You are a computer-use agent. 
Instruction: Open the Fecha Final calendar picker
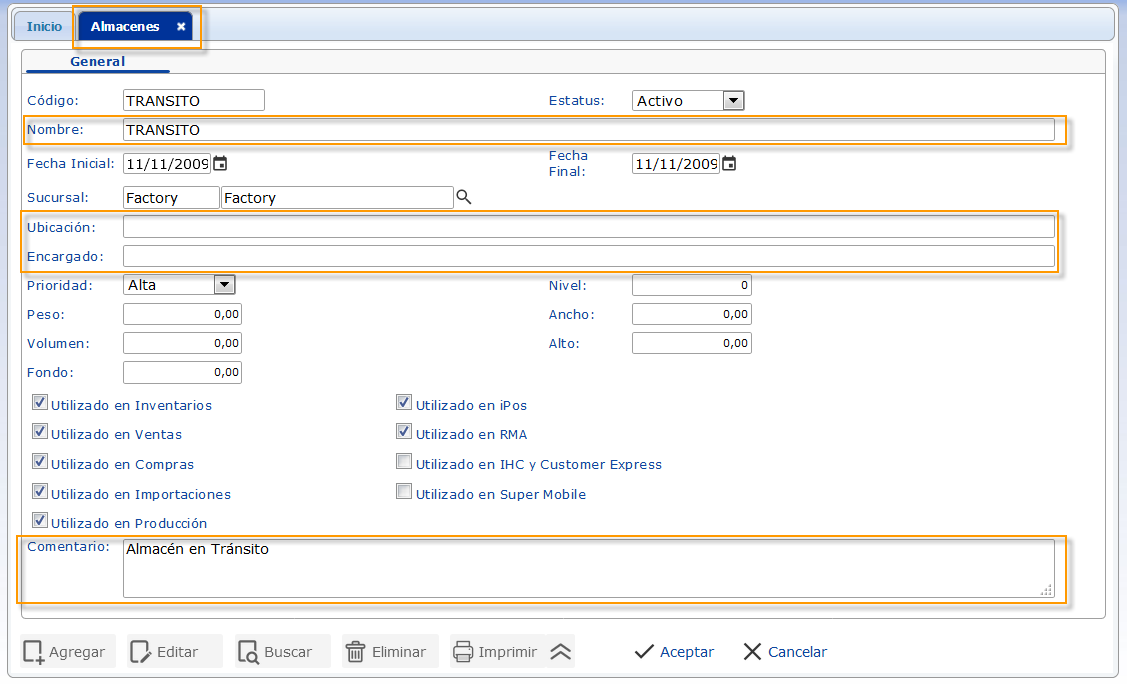click(729, 164)
